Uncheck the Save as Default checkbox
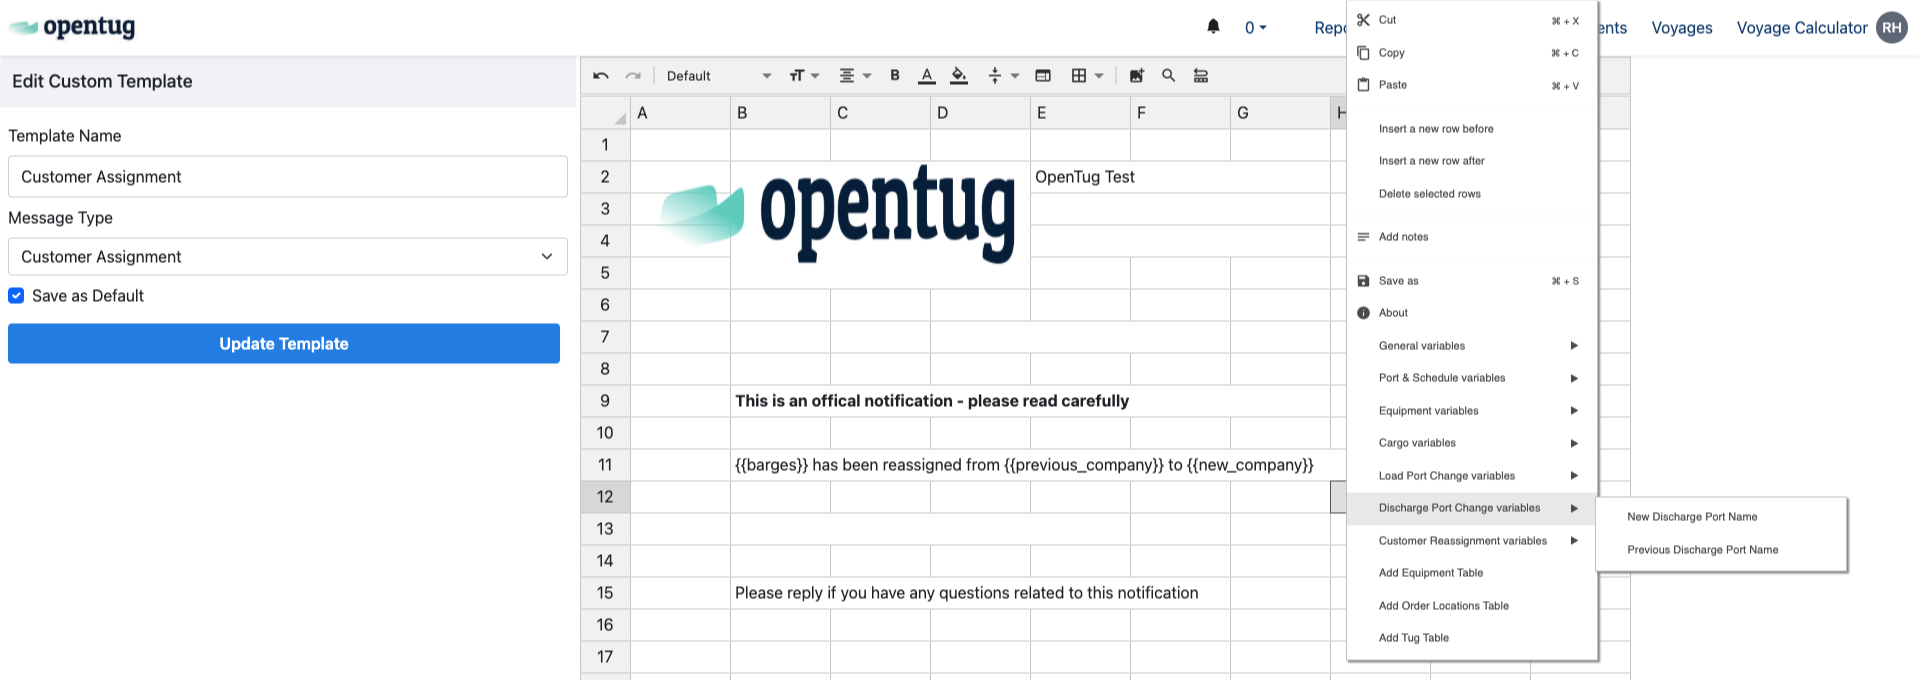This screenshot has width=1920, height=680. [16, 296]
